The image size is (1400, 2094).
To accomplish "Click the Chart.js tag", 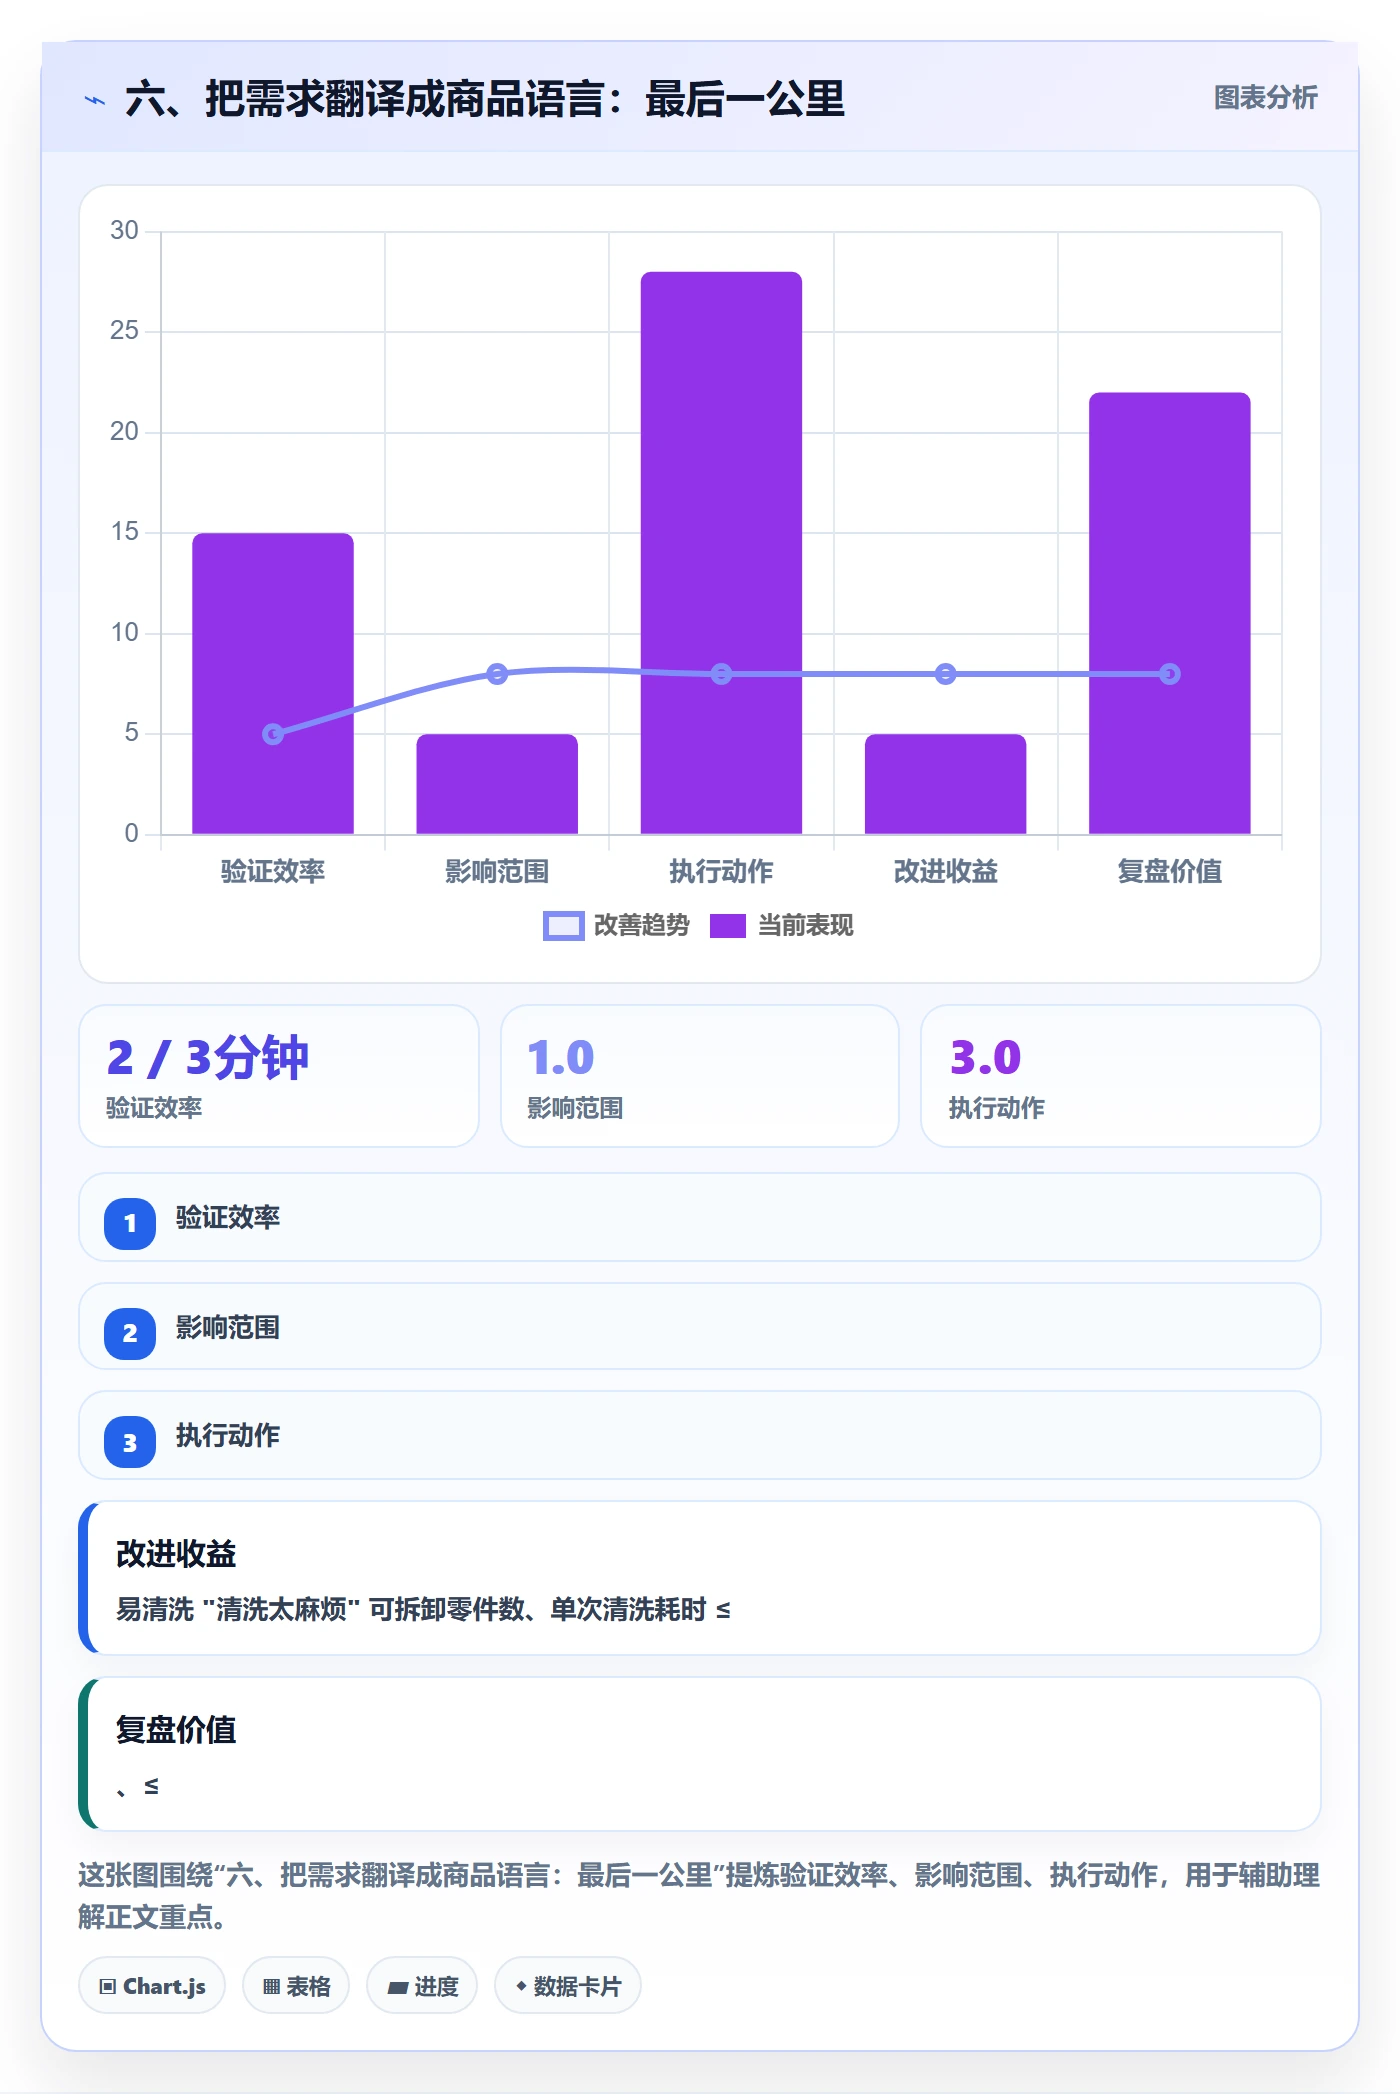I will (152, 1986).
